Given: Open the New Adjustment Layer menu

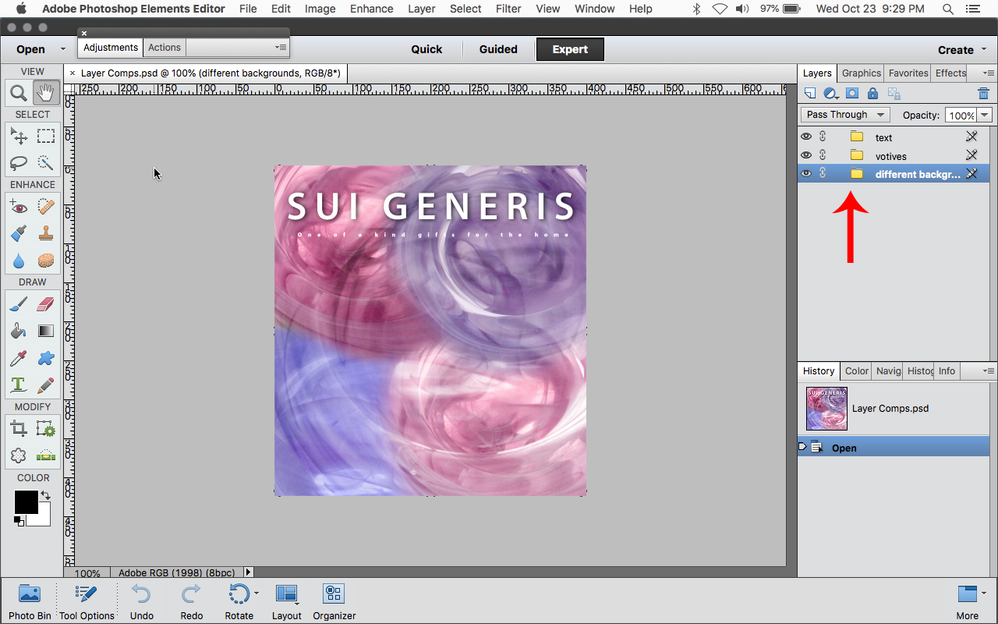Looking at the screenshot, I should [x=831, y=92].
